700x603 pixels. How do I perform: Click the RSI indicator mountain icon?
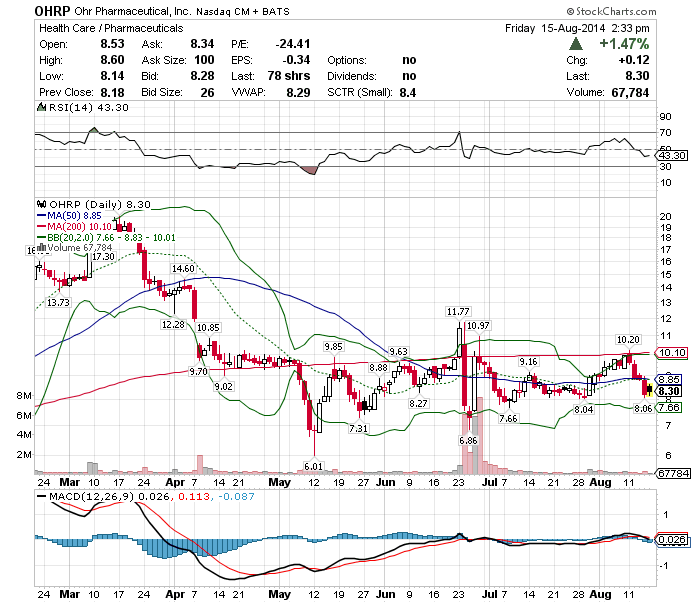(x=41, y=107)
